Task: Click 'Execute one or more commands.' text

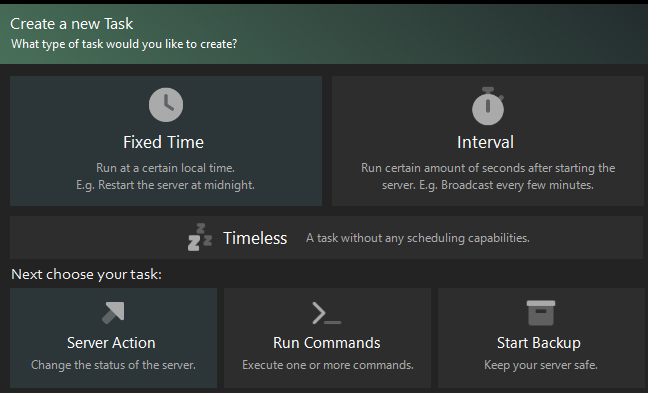Action: [328, 365]
